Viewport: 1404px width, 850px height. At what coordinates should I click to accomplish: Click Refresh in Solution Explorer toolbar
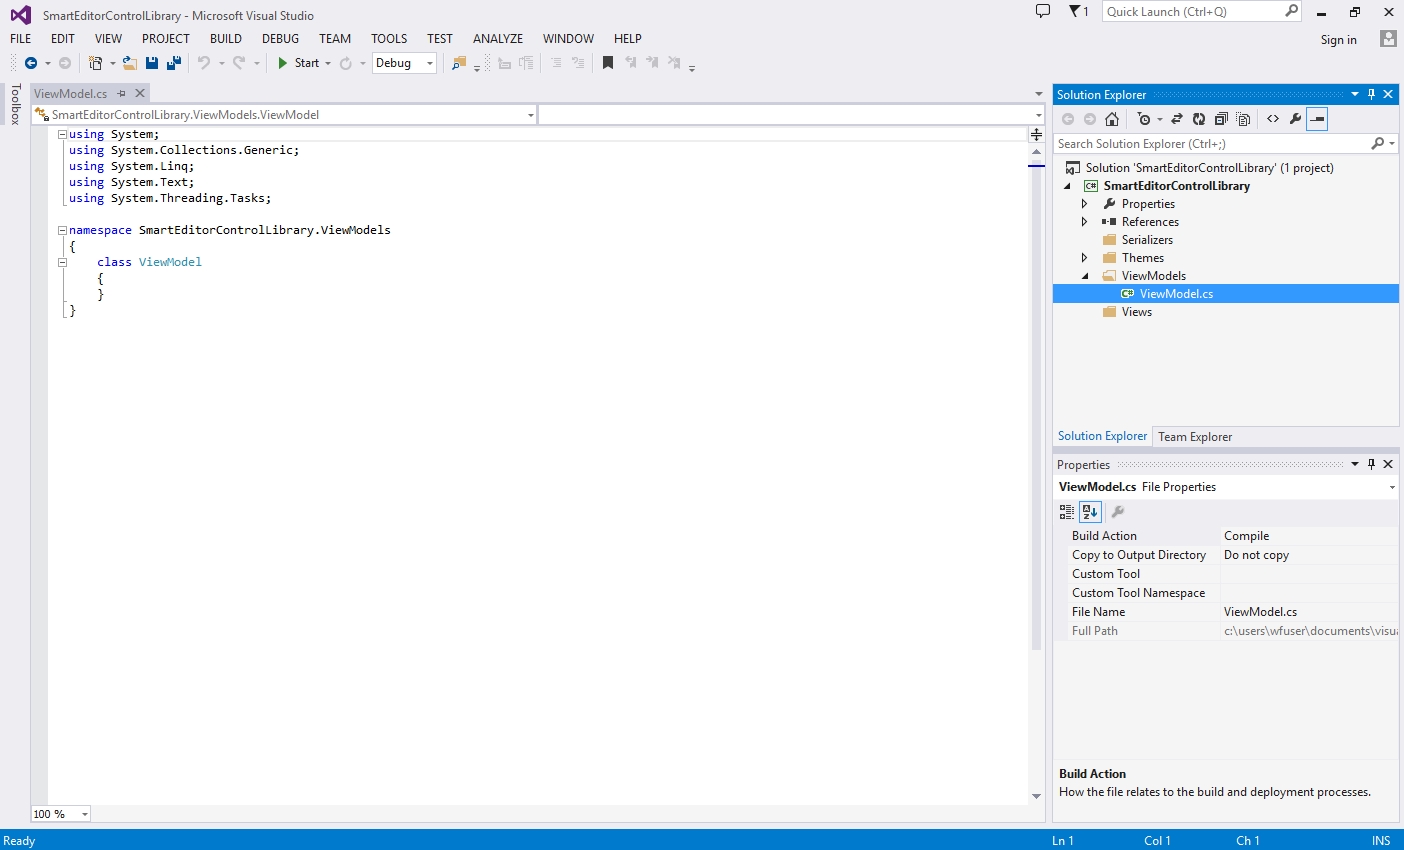(1198, 119)
